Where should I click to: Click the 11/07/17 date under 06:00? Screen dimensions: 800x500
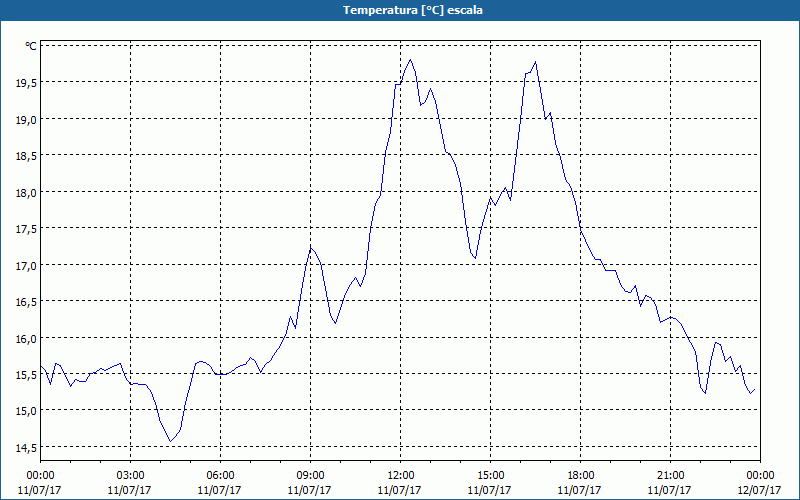coord(220,490)
